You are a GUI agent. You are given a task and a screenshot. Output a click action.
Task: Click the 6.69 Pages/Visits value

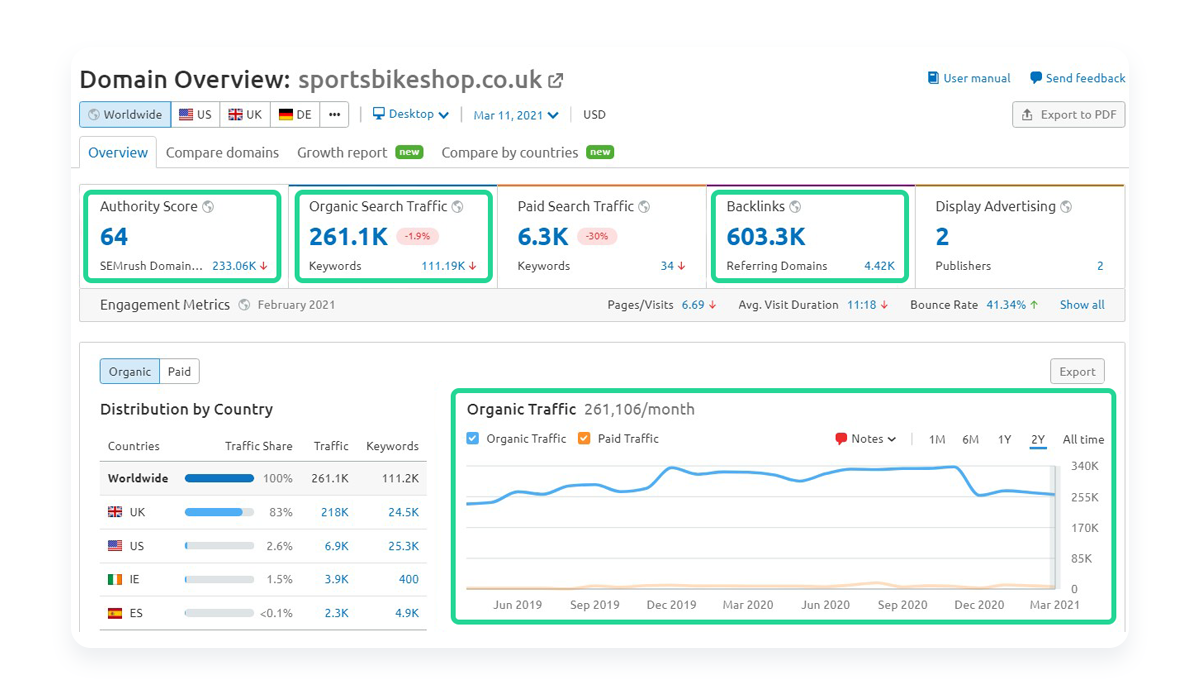click(x=693, y=305)
